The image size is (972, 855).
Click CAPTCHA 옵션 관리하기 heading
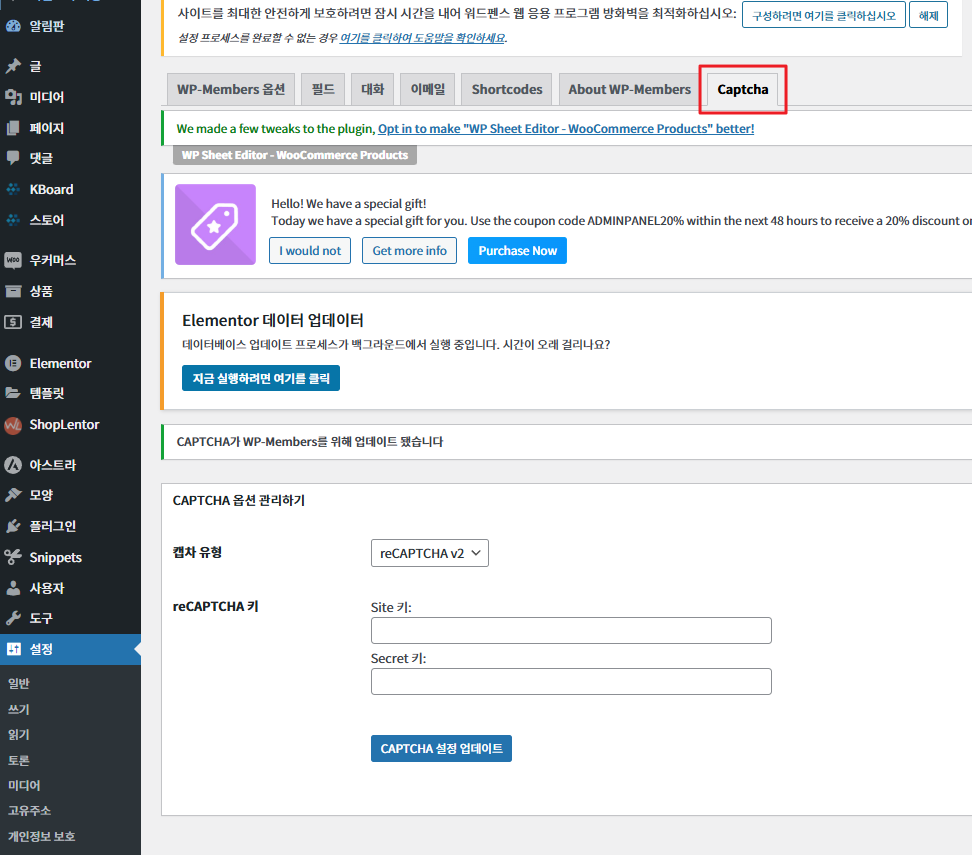239,500
